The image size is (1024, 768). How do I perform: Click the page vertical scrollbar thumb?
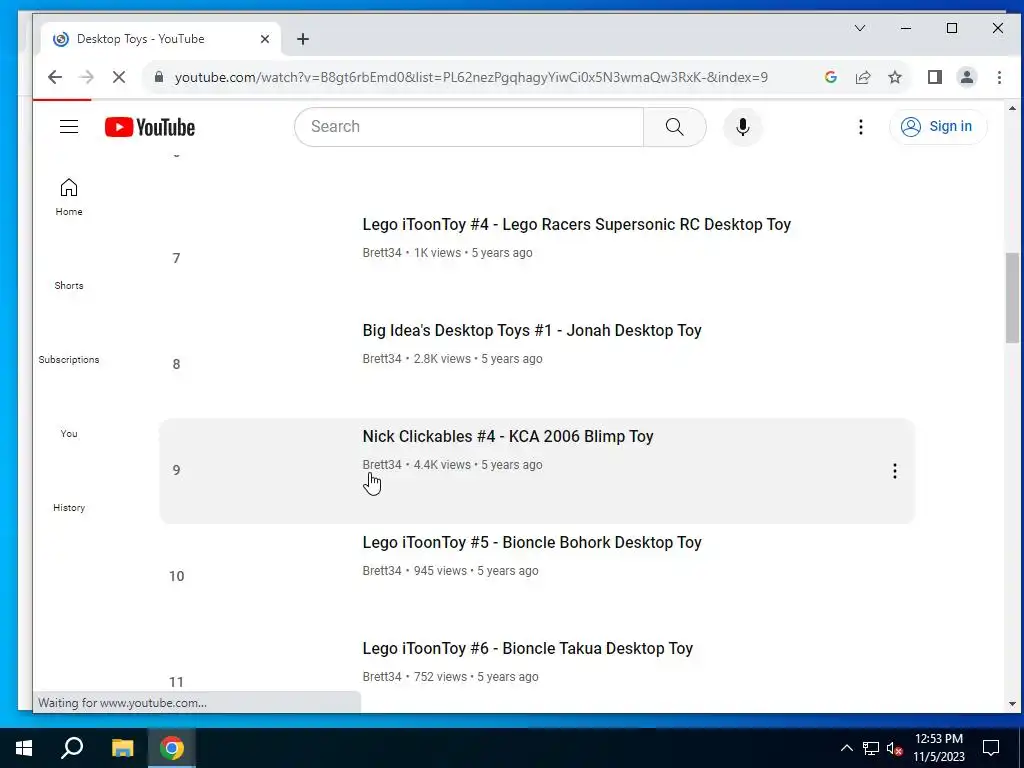1012,297
